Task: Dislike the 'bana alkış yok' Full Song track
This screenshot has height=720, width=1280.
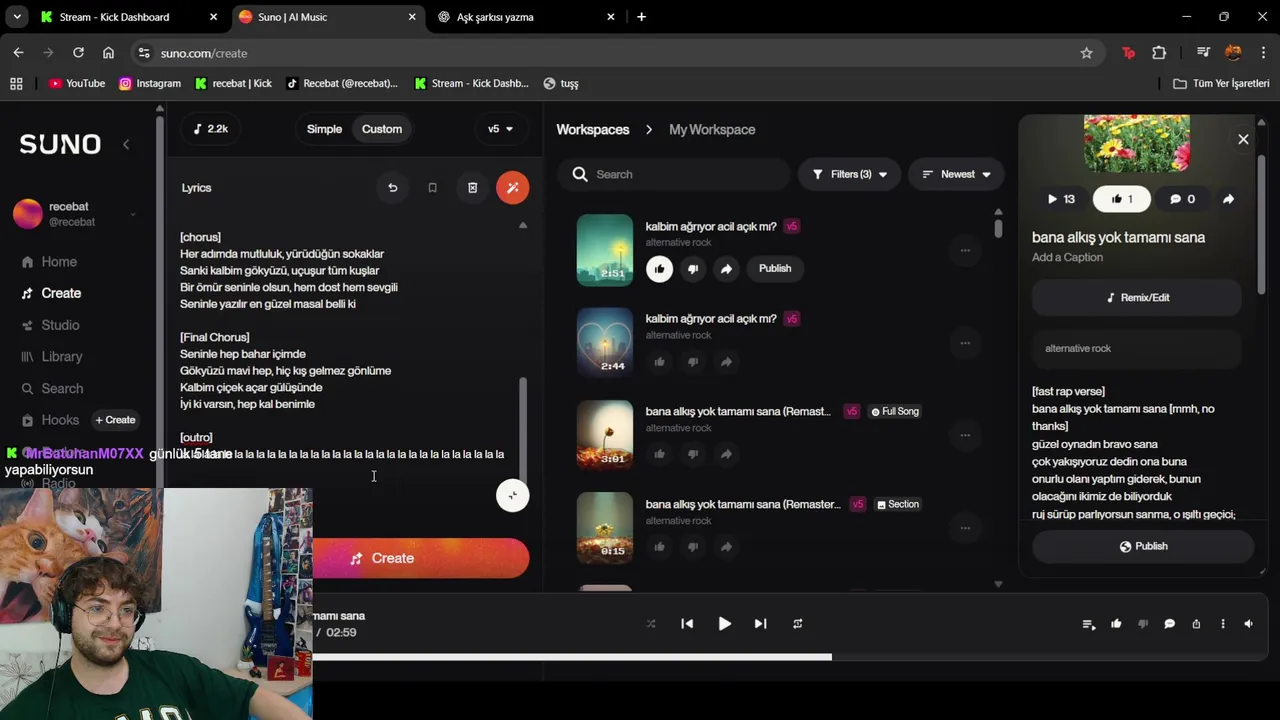Action: [692, 454]
